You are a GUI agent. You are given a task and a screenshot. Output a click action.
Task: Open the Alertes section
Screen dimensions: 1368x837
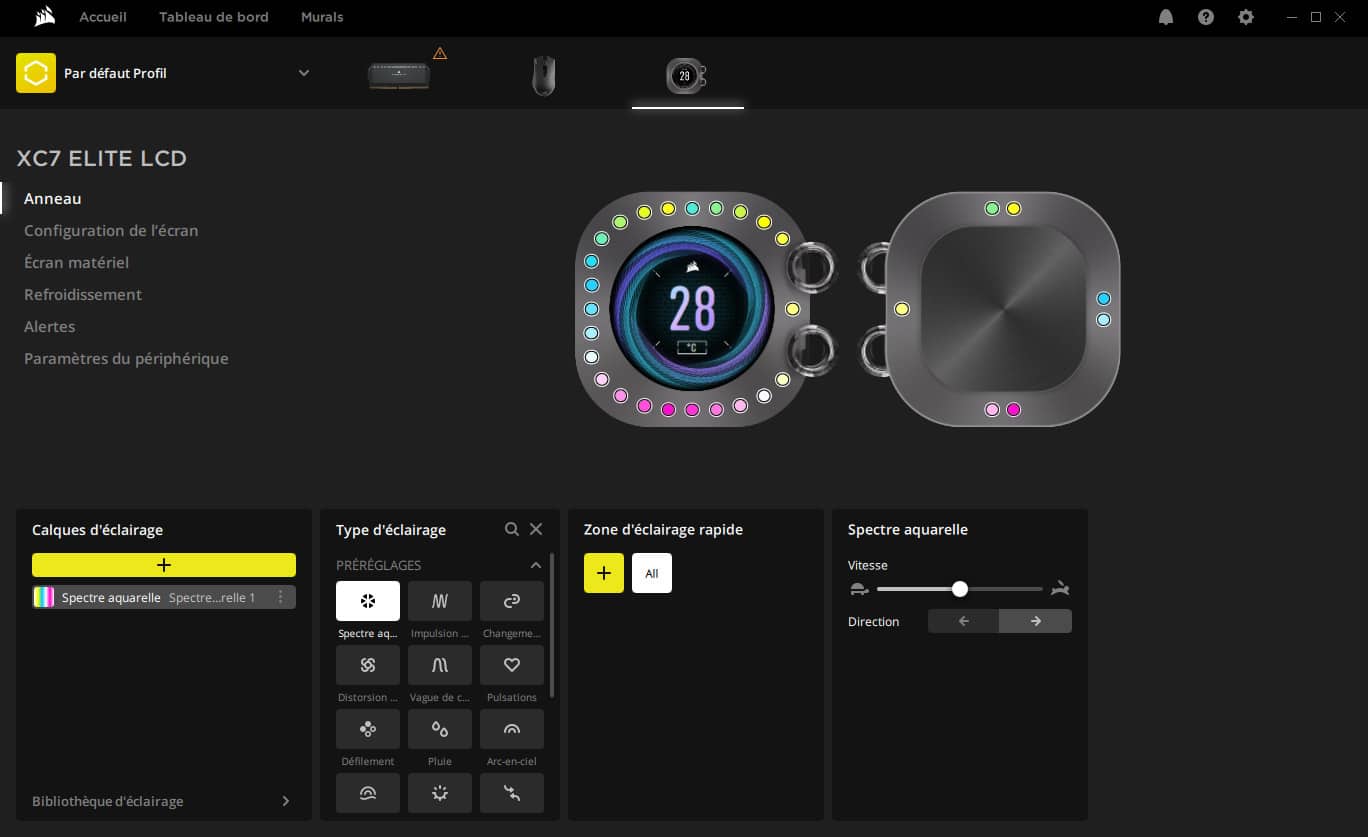(50, 326)
